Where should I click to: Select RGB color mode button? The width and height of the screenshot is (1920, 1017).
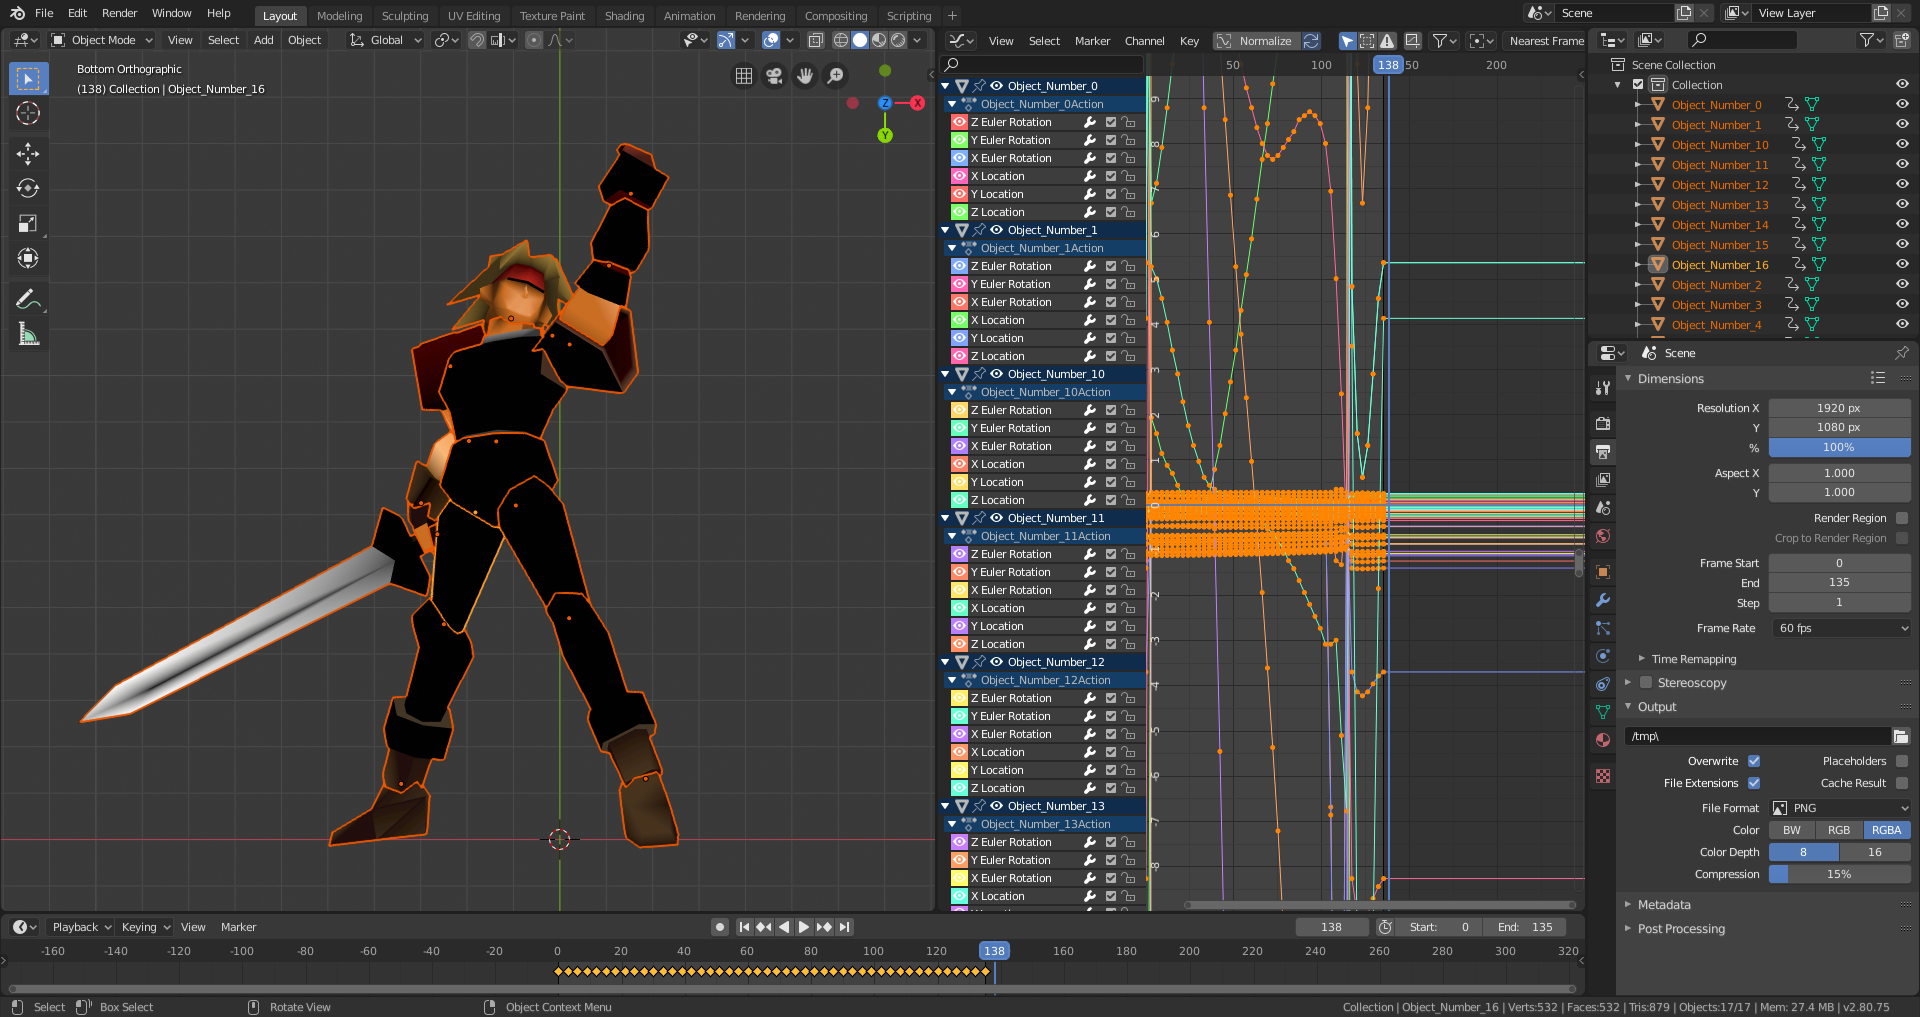1839,830
